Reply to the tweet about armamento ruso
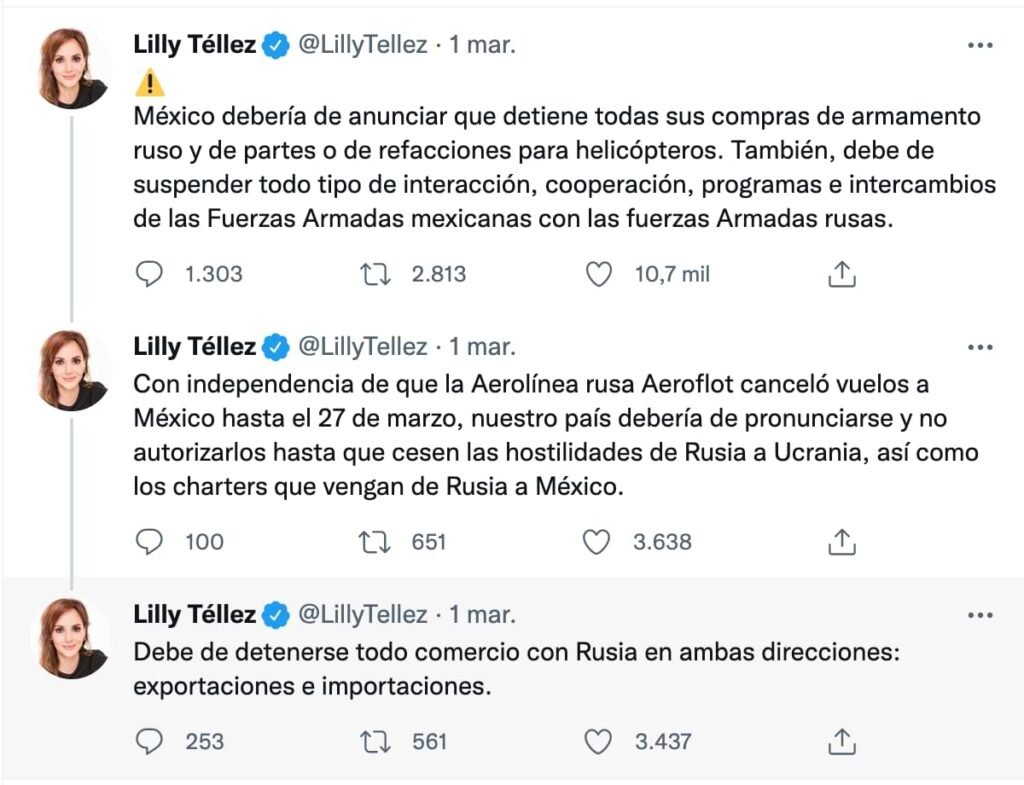Image resolution: width=1024 pixels, height=785 pixels. tap(150, 273)
